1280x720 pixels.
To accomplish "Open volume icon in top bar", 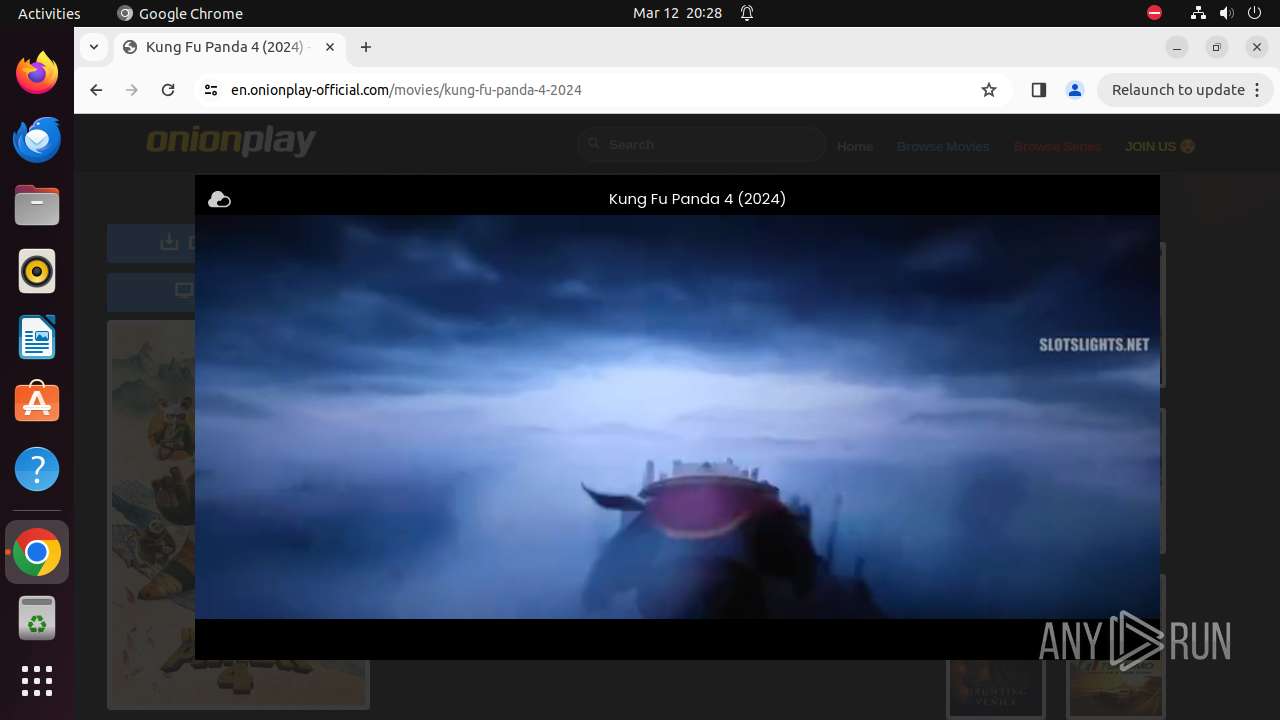I will tap(1227, 13).
